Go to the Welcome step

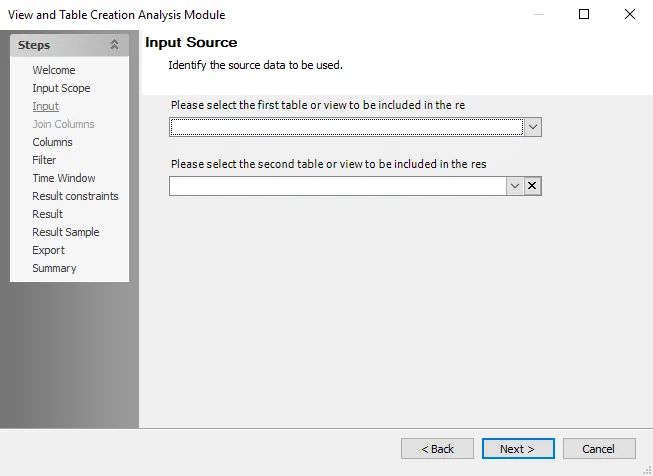(54, 70)
